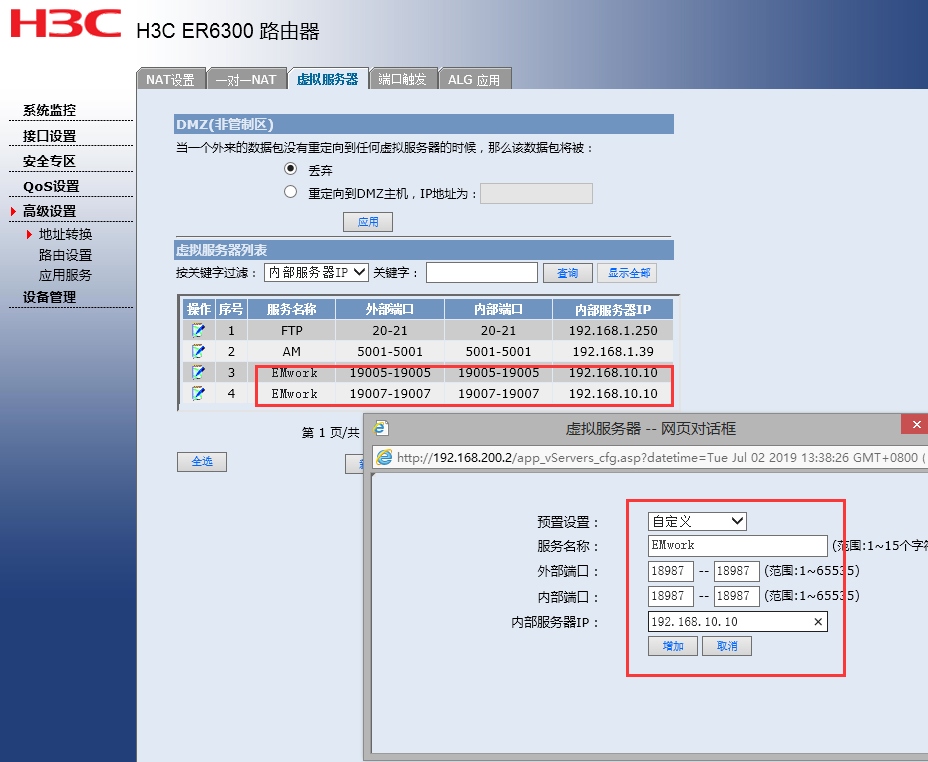This screenshot has width=928, height=762.
Task: Click edit icon for AM row
Action: click(x=198, y=351)
